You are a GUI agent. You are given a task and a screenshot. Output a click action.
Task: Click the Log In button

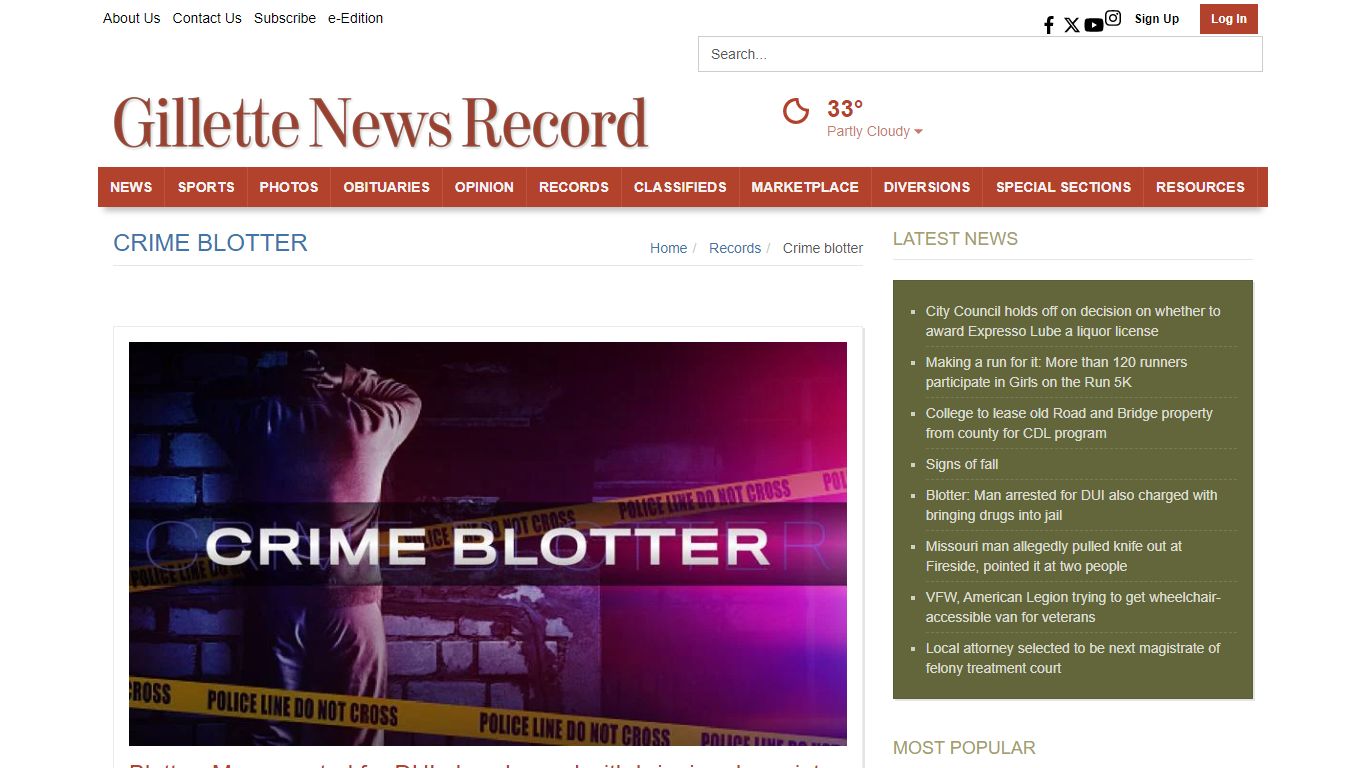(1229, 19)
